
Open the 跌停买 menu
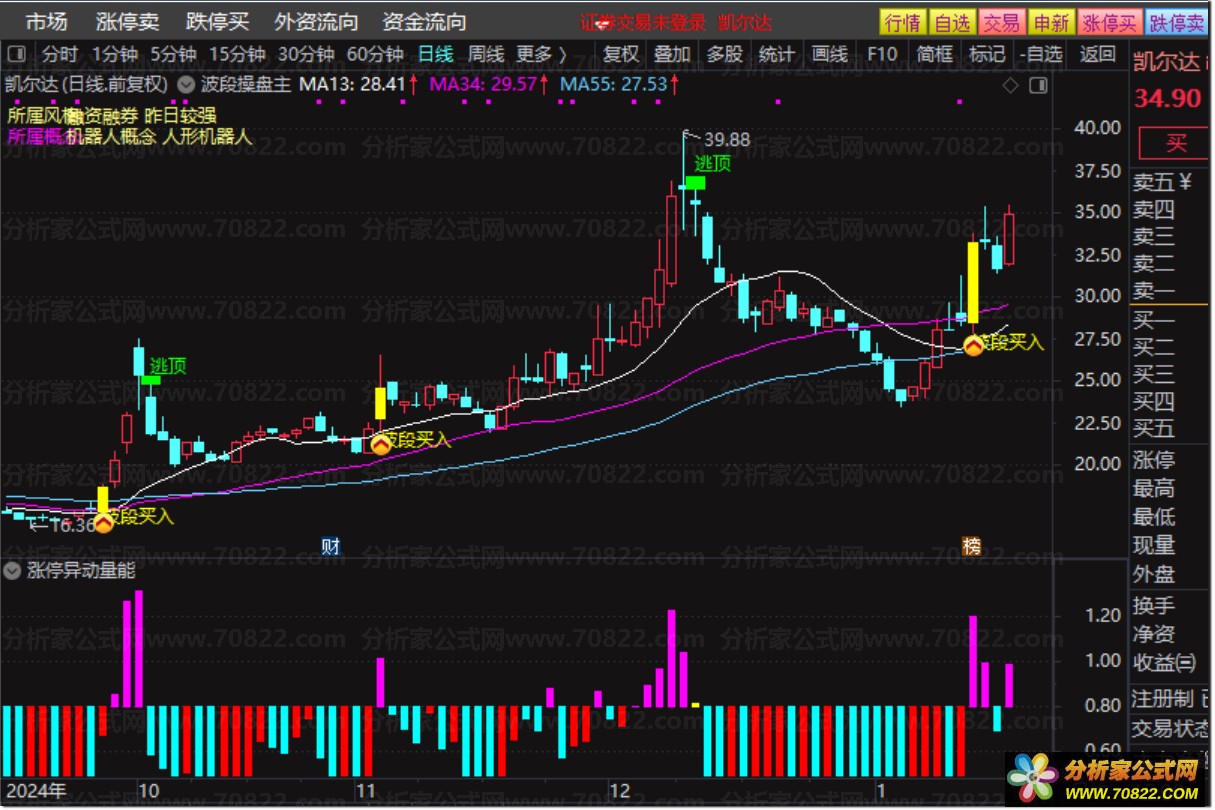217,22
